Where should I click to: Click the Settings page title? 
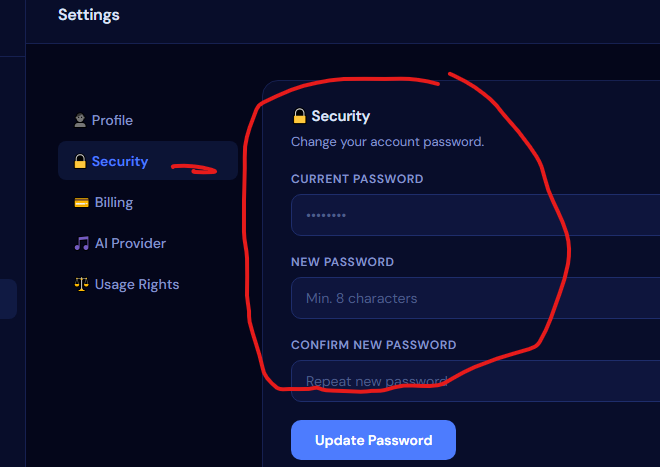[89, 15]
